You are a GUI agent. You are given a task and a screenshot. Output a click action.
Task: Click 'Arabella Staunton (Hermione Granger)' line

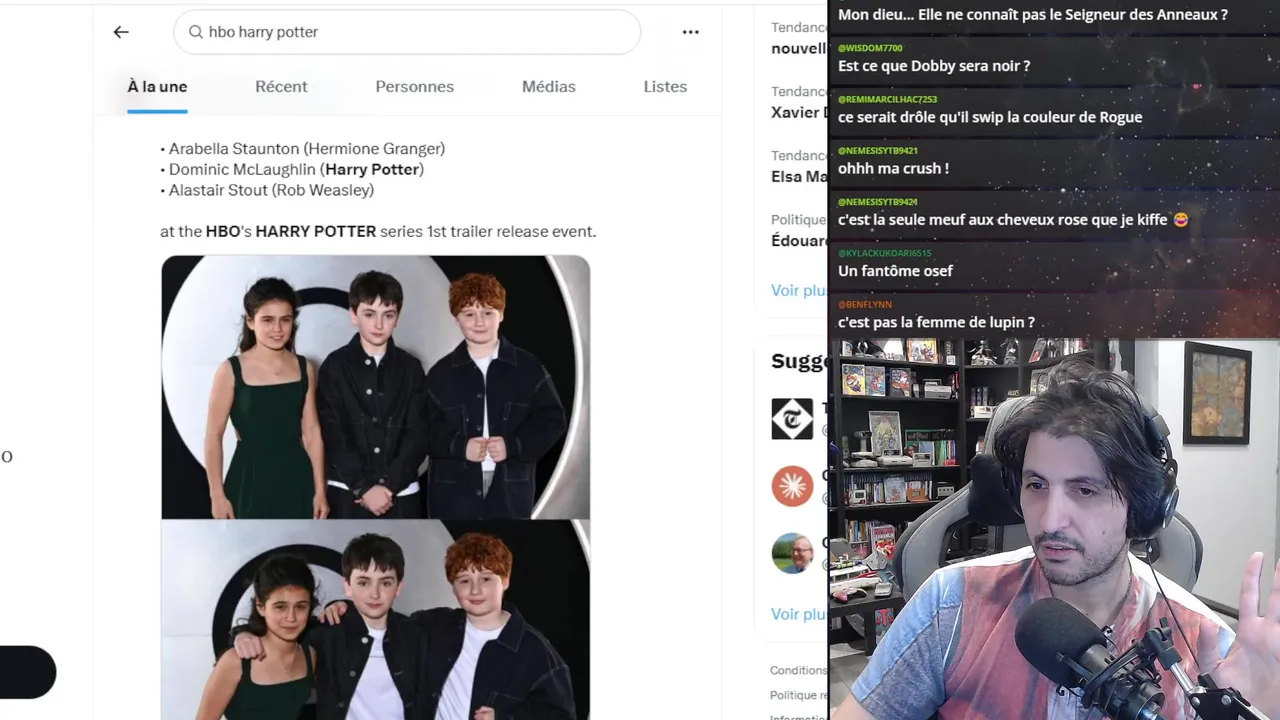pos(303,149)
